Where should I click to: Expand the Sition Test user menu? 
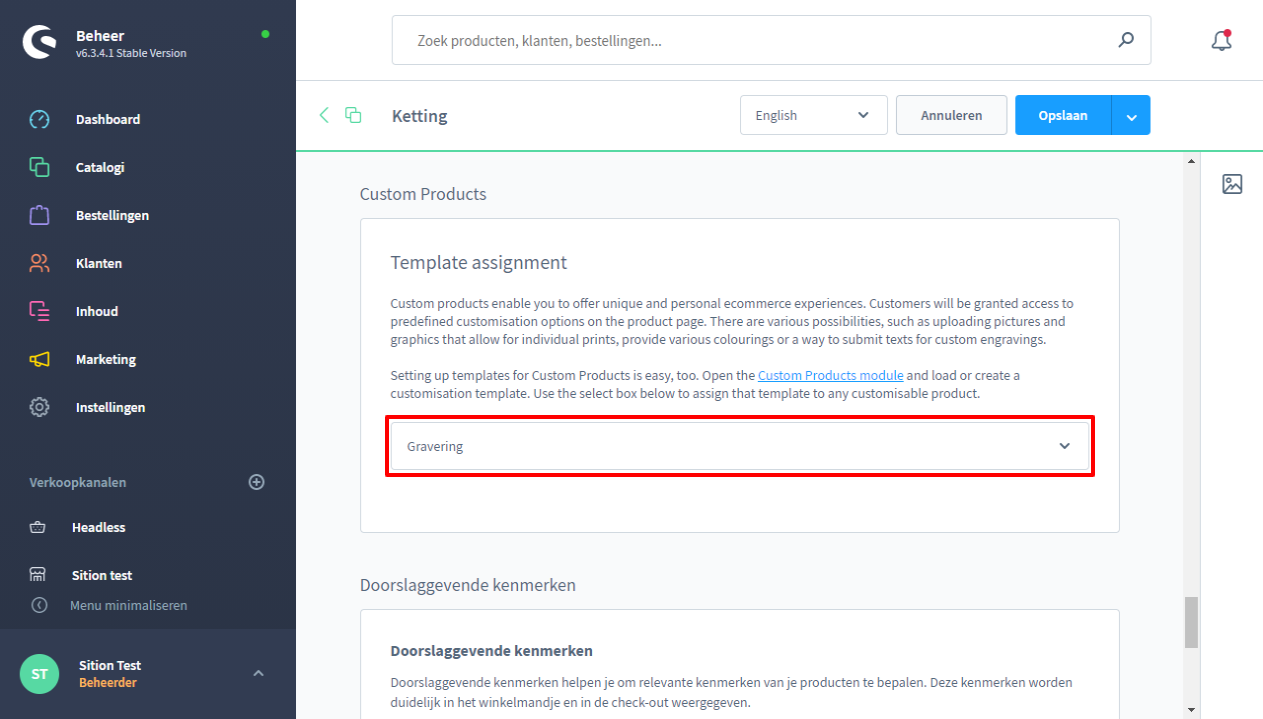pos(258,673)
